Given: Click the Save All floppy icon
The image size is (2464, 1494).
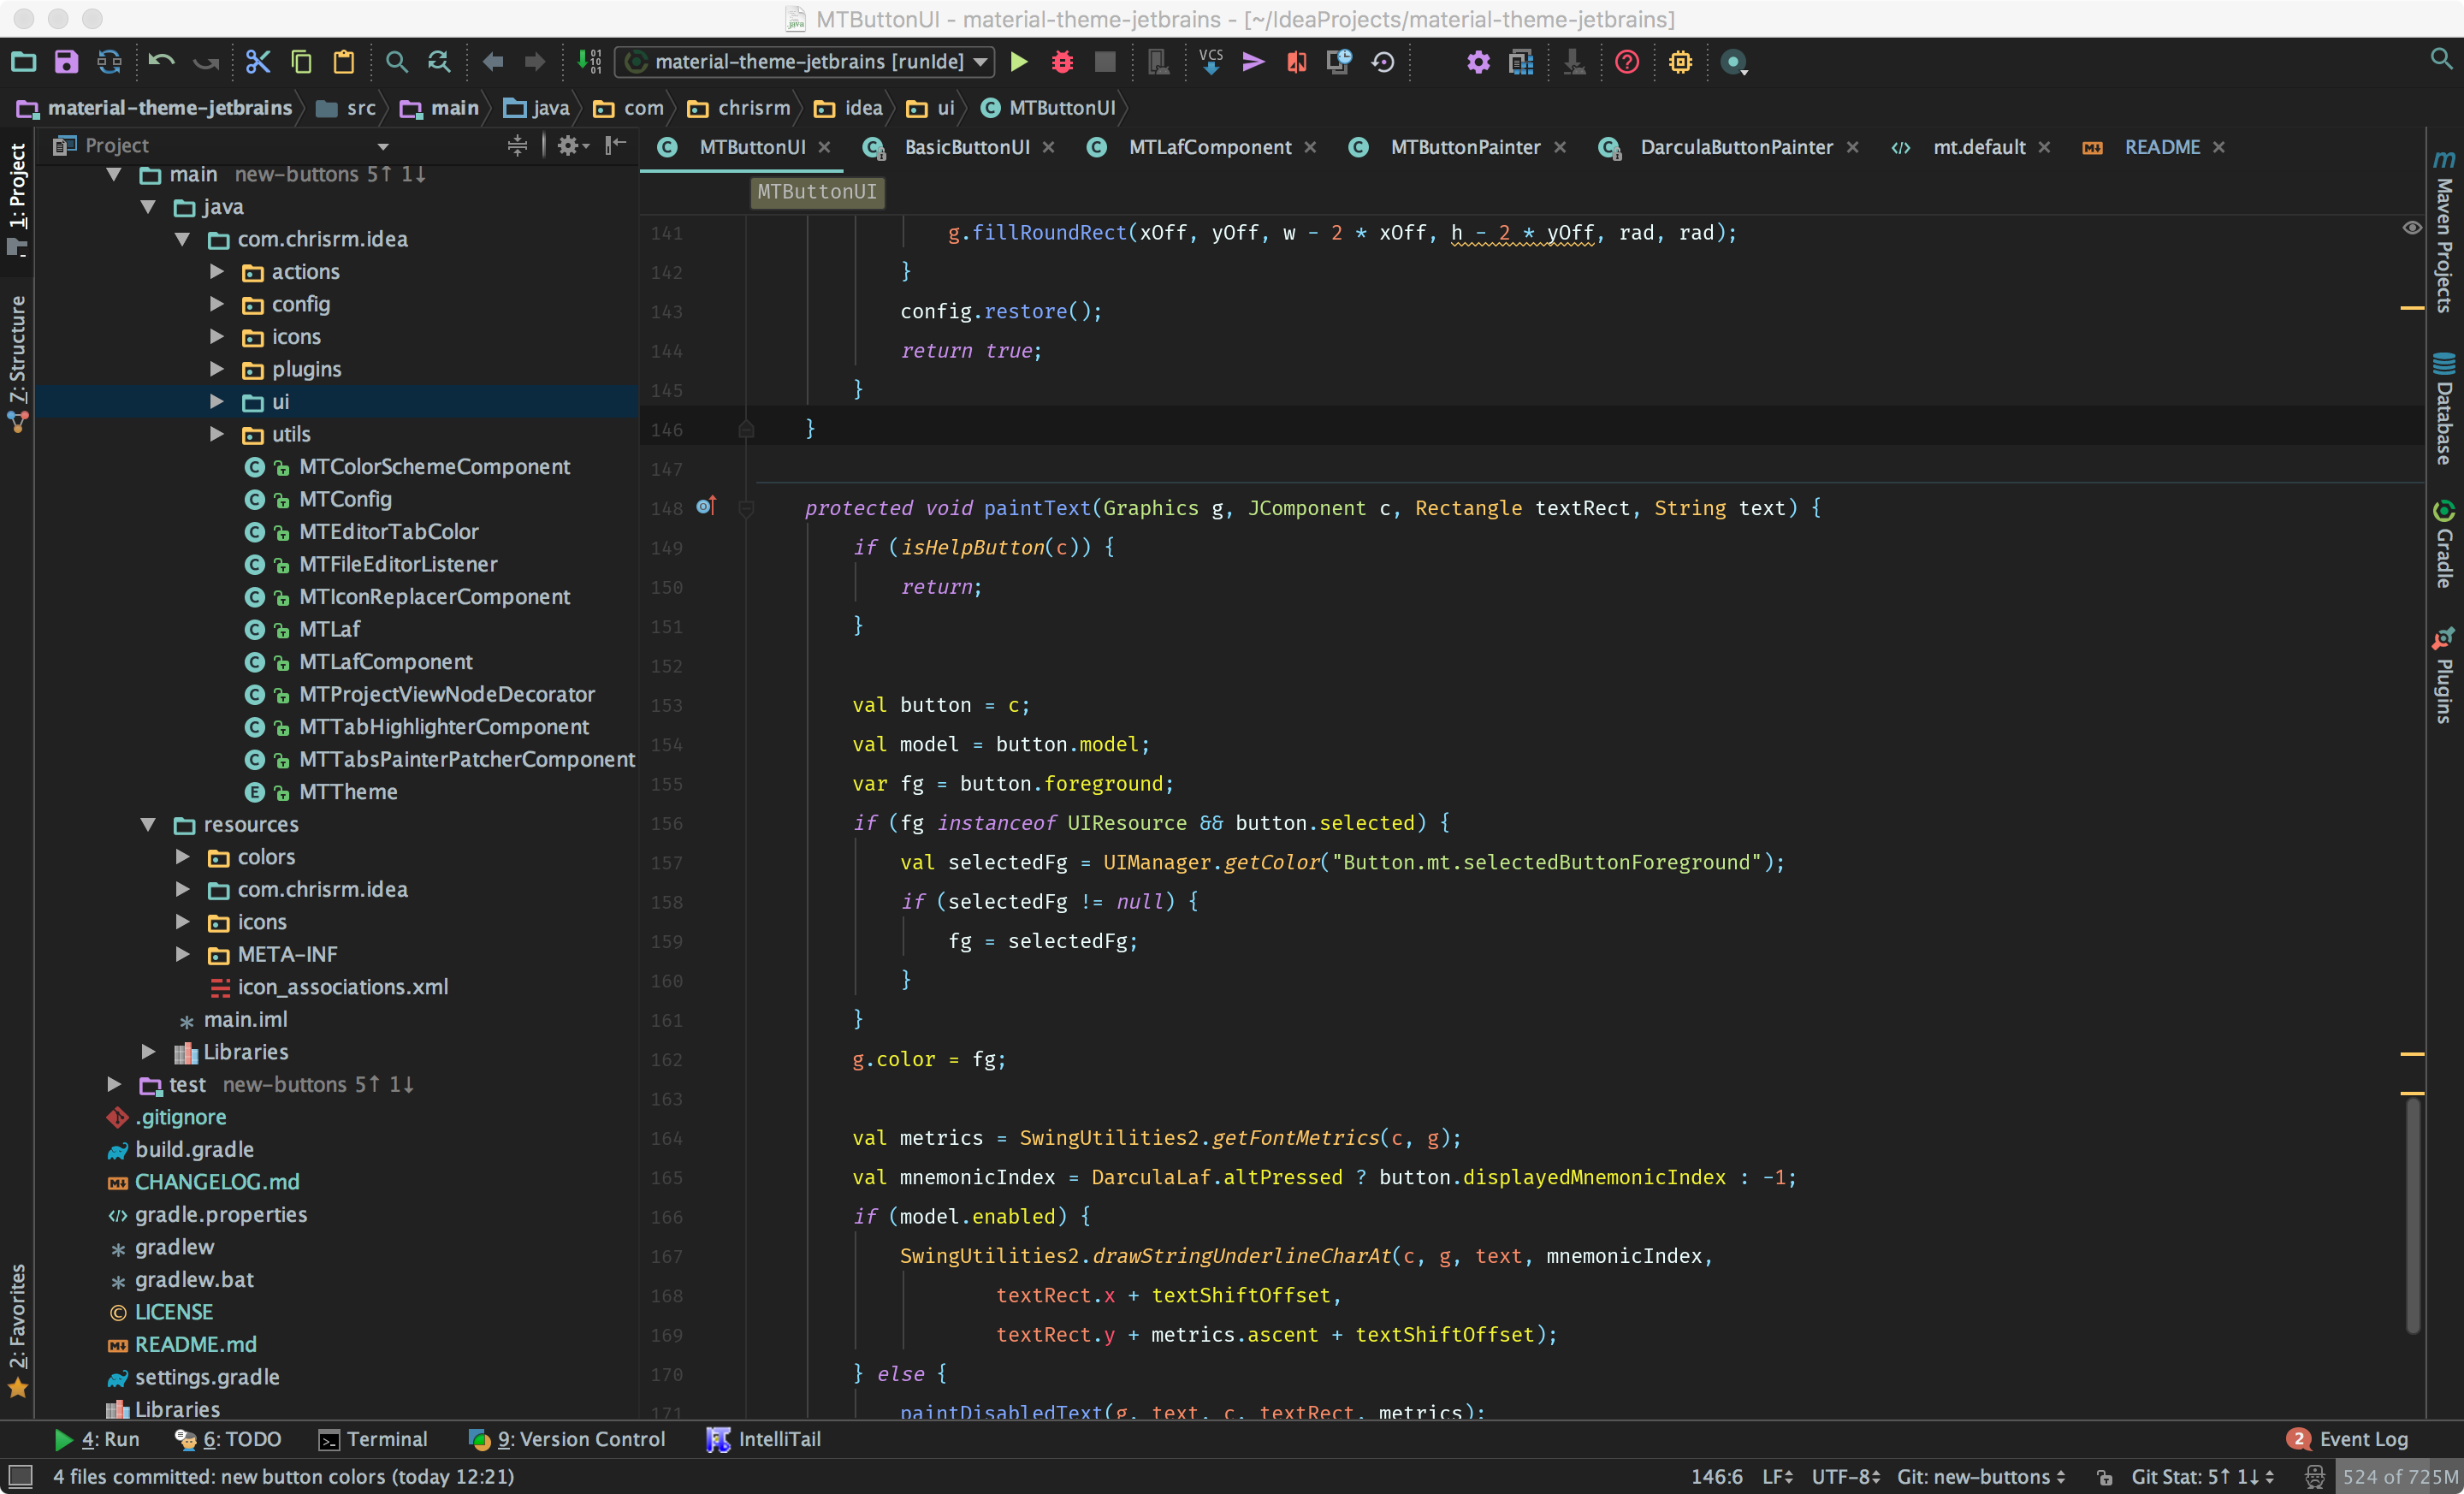Looking at the screenshot, I should [x=66, y=62].
